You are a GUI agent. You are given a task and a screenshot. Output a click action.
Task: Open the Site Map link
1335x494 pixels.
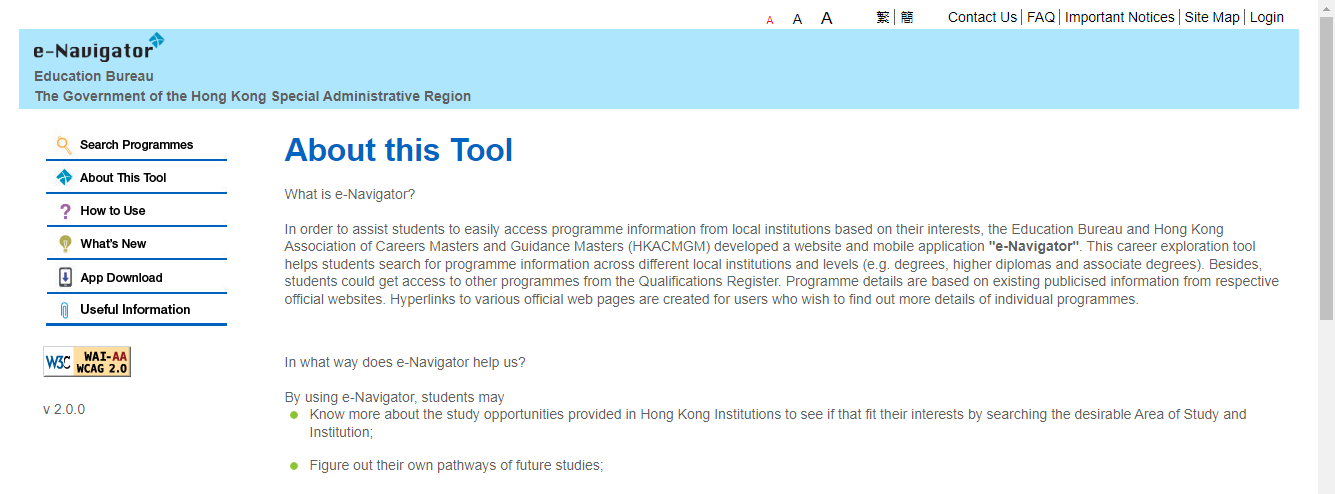[1212, 17]
